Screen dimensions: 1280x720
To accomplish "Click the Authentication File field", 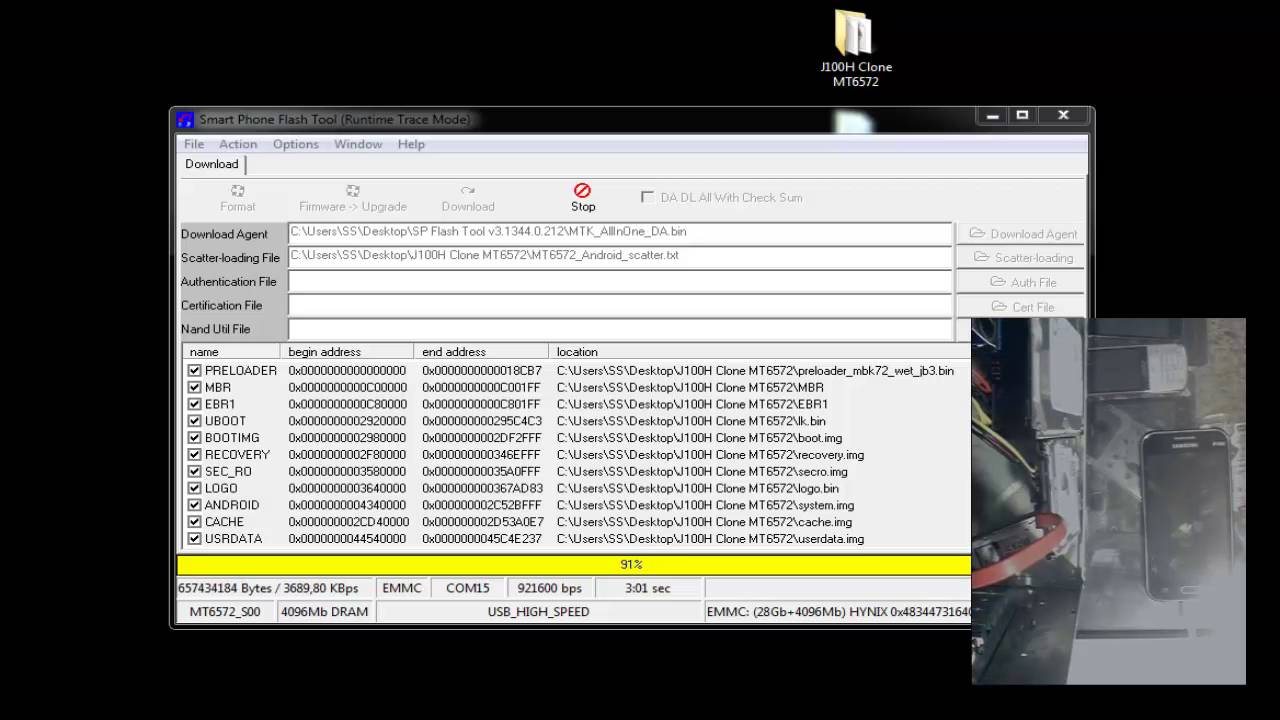I will pyautogui.click(x=620, y=282).
